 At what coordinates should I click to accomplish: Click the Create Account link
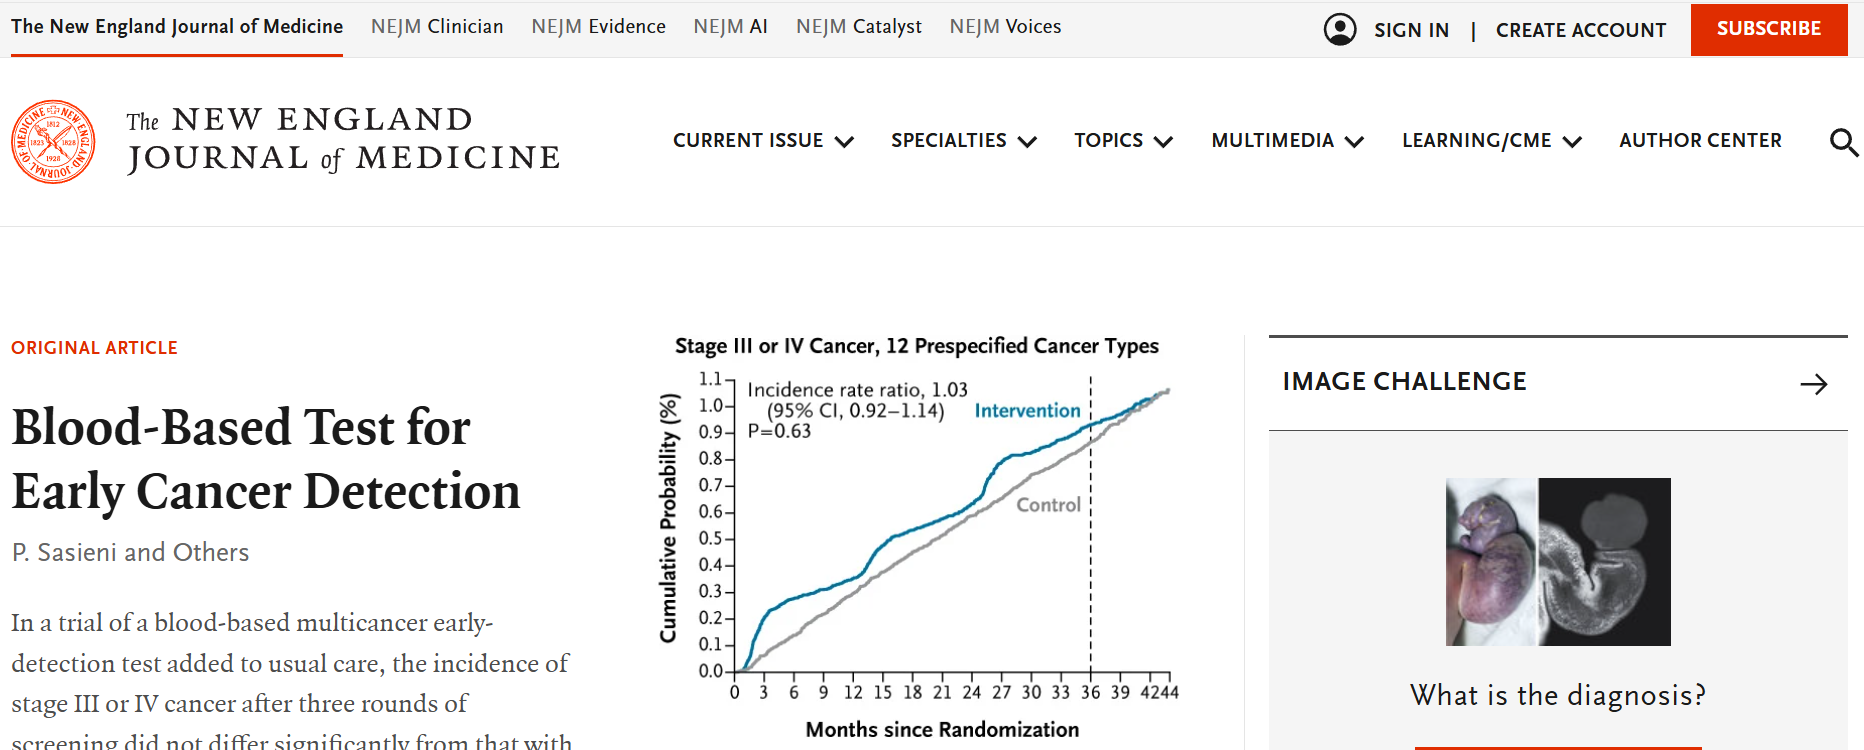(1581, 30)
